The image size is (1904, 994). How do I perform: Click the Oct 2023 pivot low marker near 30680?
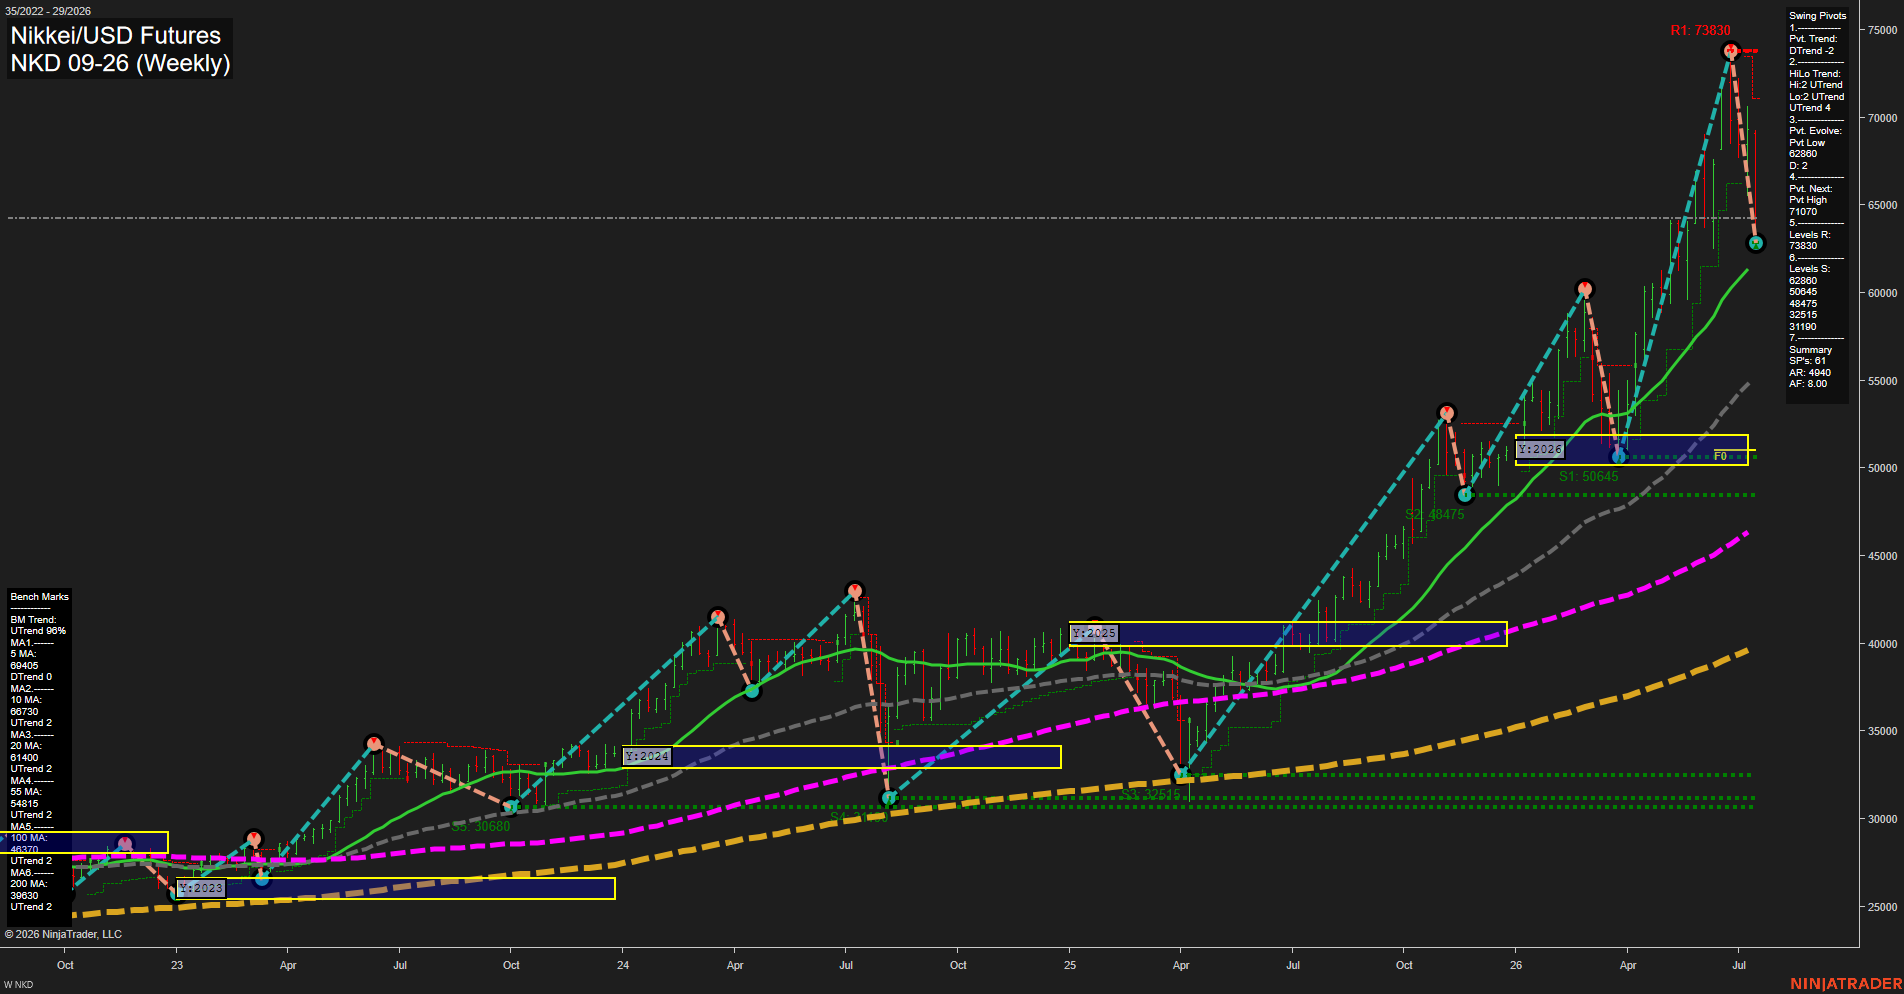point(510,806)
